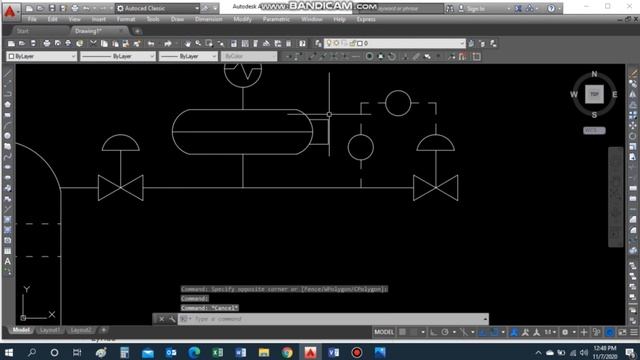Open the AutoCAD application menu logo
This screenshot has width=640, height=360.
[x=10, y=11]
